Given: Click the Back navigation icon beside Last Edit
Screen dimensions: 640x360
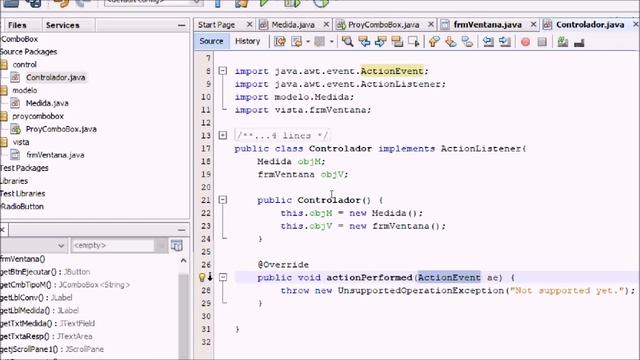Looking at the screenshot, I should (x=297, y=42).
